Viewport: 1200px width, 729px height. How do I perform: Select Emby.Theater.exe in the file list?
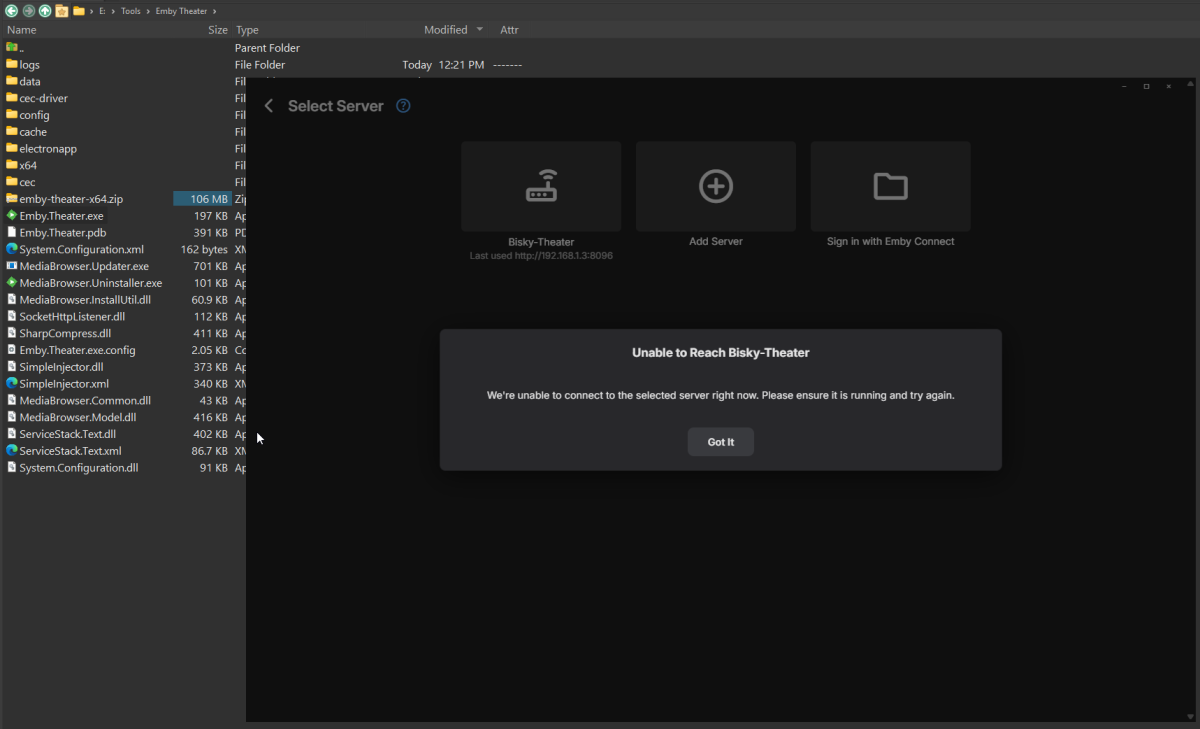61,216
